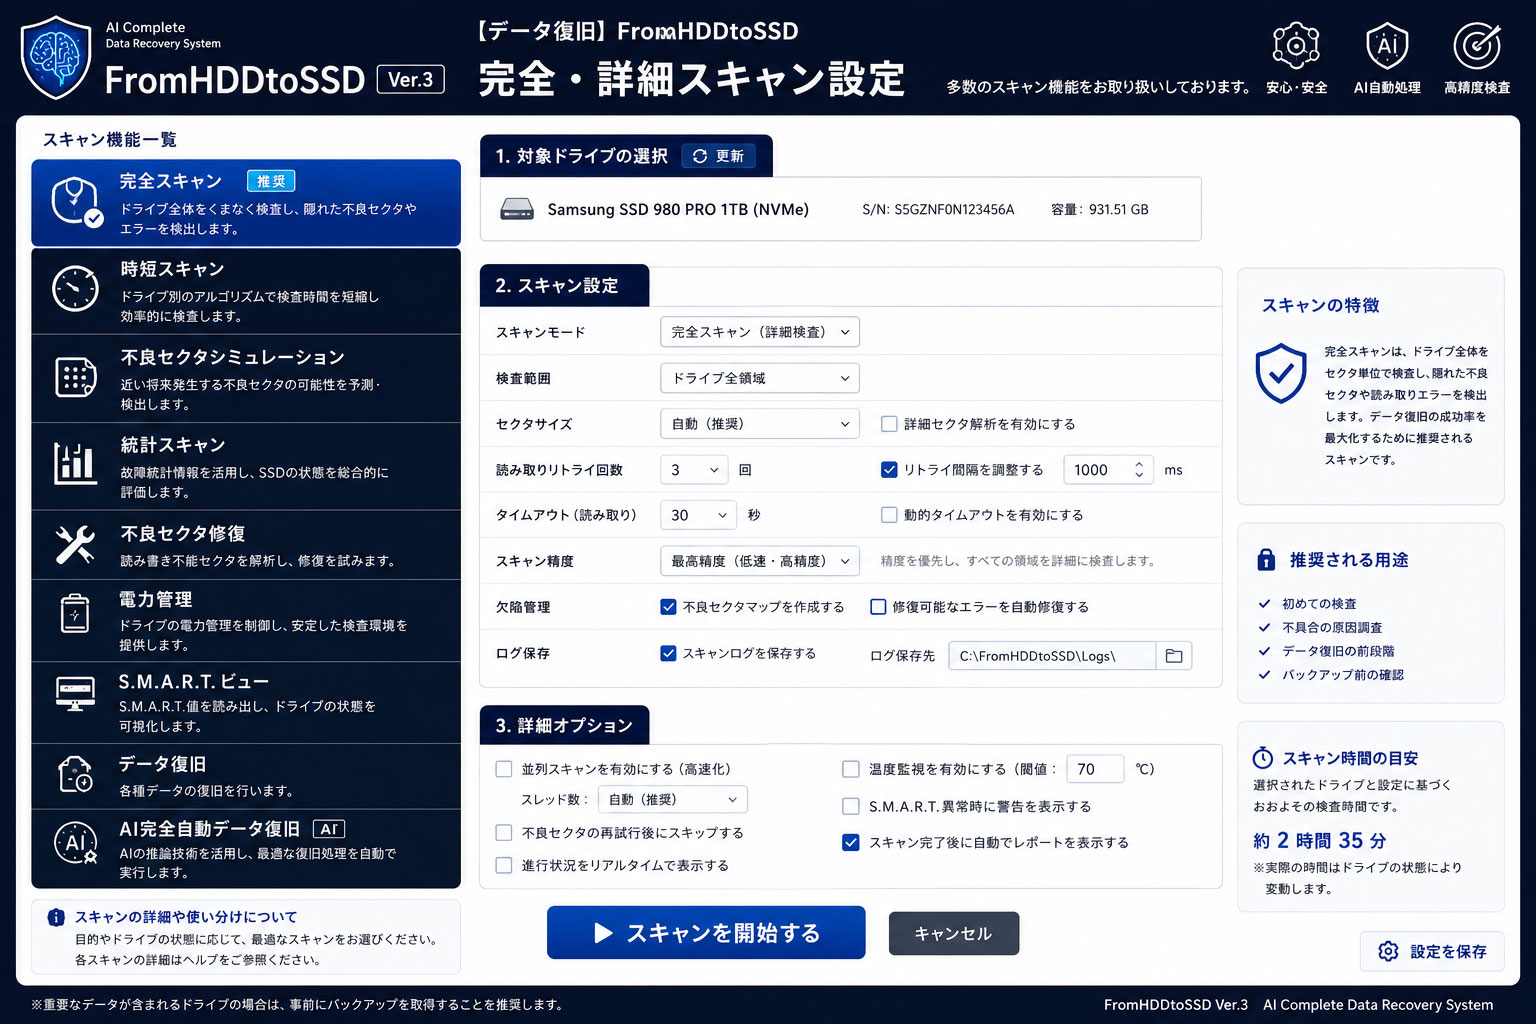The height and width of the screenshot is (1024, 1536).
Task: Uncheck スキャンログを保存する
Action: (x=668, y=653)
